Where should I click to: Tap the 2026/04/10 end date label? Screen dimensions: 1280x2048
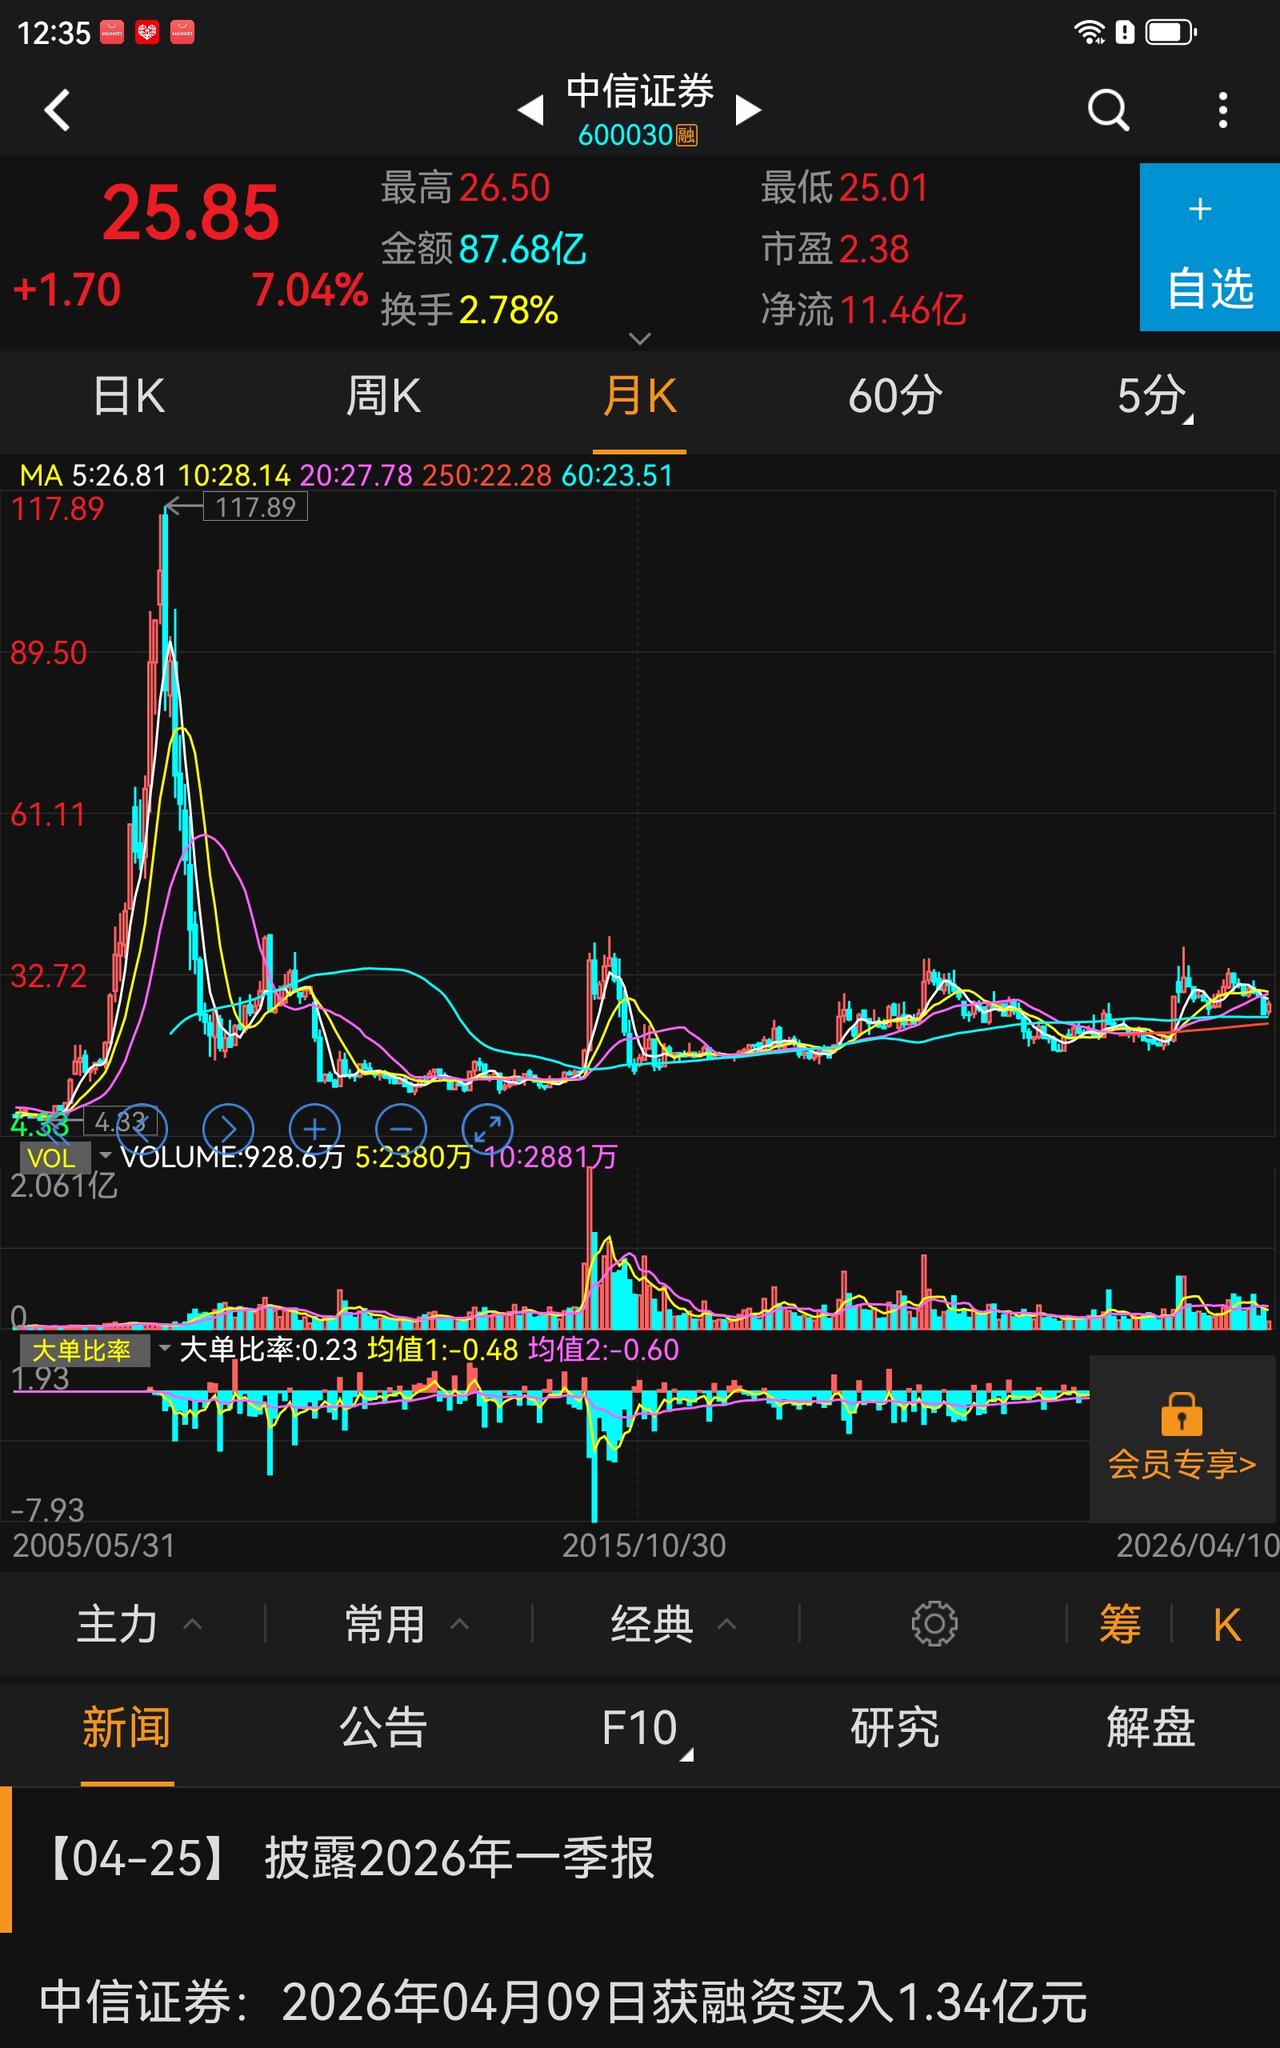pos(1198,1546)
